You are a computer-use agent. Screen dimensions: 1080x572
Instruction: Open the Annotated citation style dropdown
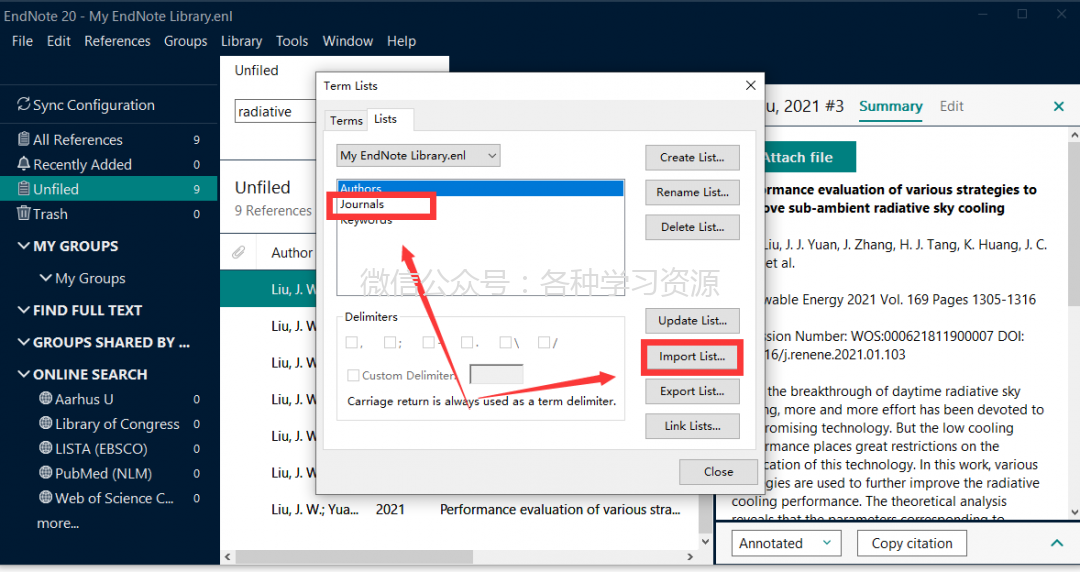point(786,543)
